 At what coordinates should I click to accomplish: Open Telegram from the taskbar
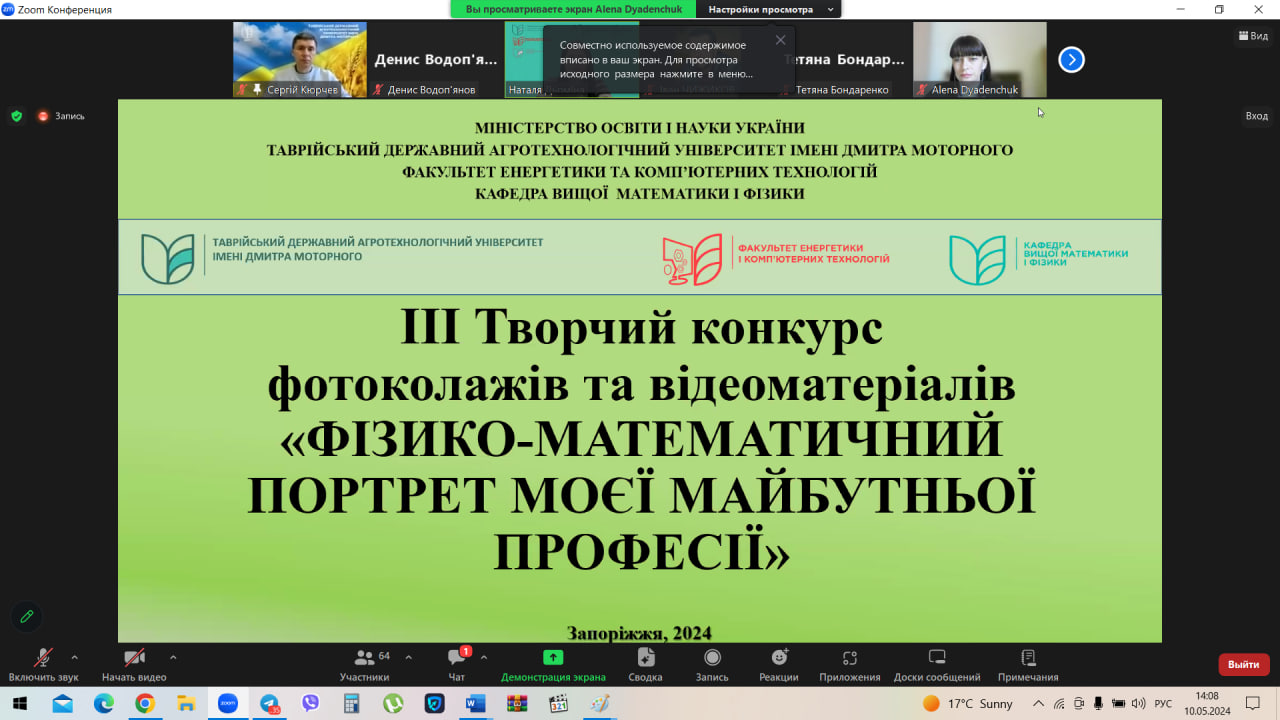point(270,704)
